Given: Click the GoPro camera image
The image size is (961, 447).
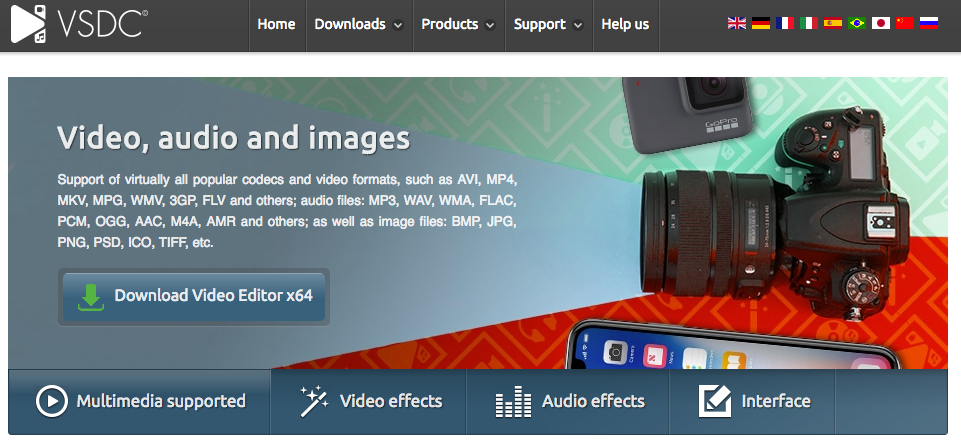Looking at the screenshot, I should click(688, 113).
